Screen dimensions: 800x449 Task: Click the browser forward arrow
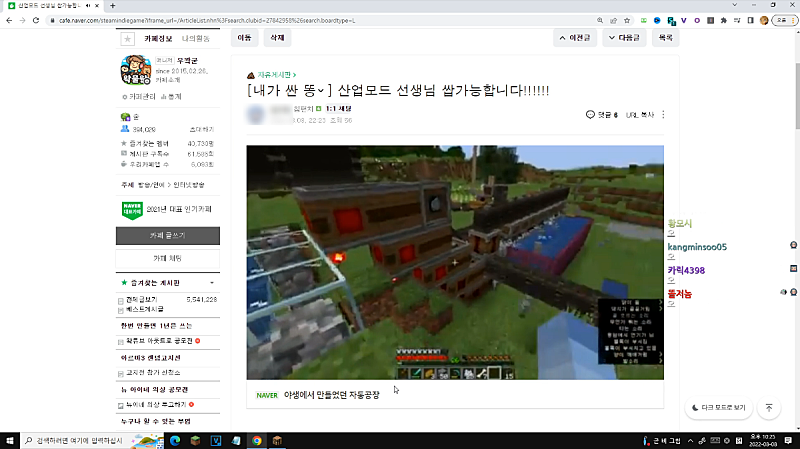(22, 20)
